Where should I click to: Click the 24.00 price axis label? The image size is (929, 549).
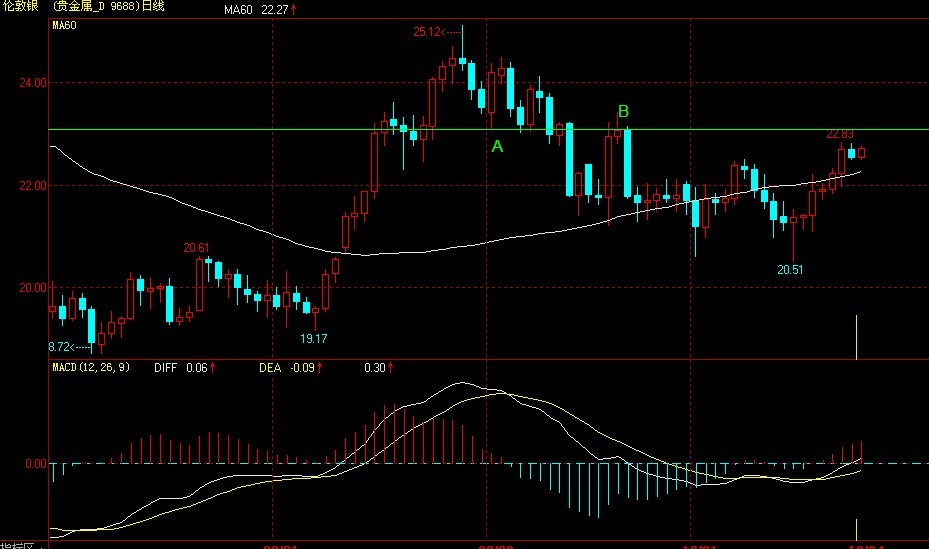(33, 83)
